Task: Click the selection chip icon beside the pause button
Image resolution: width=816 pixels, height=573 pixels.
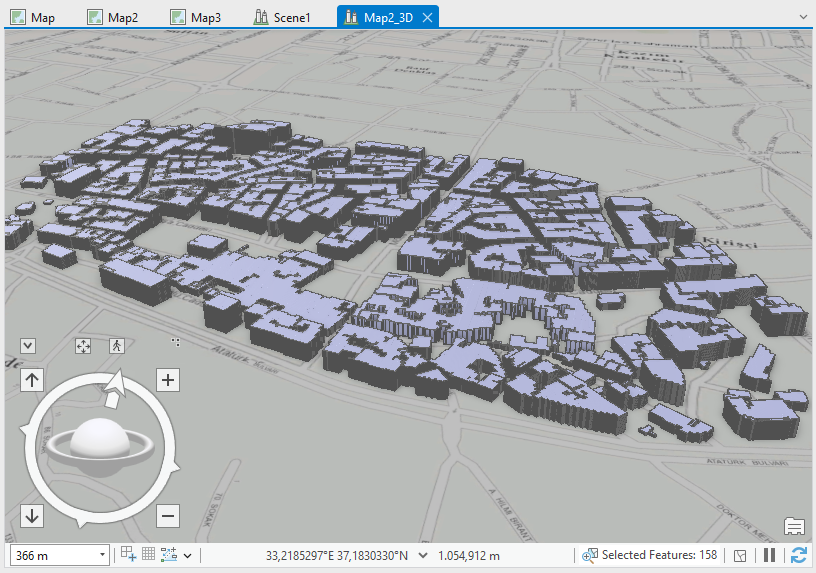Action: (x=740, y=556)
